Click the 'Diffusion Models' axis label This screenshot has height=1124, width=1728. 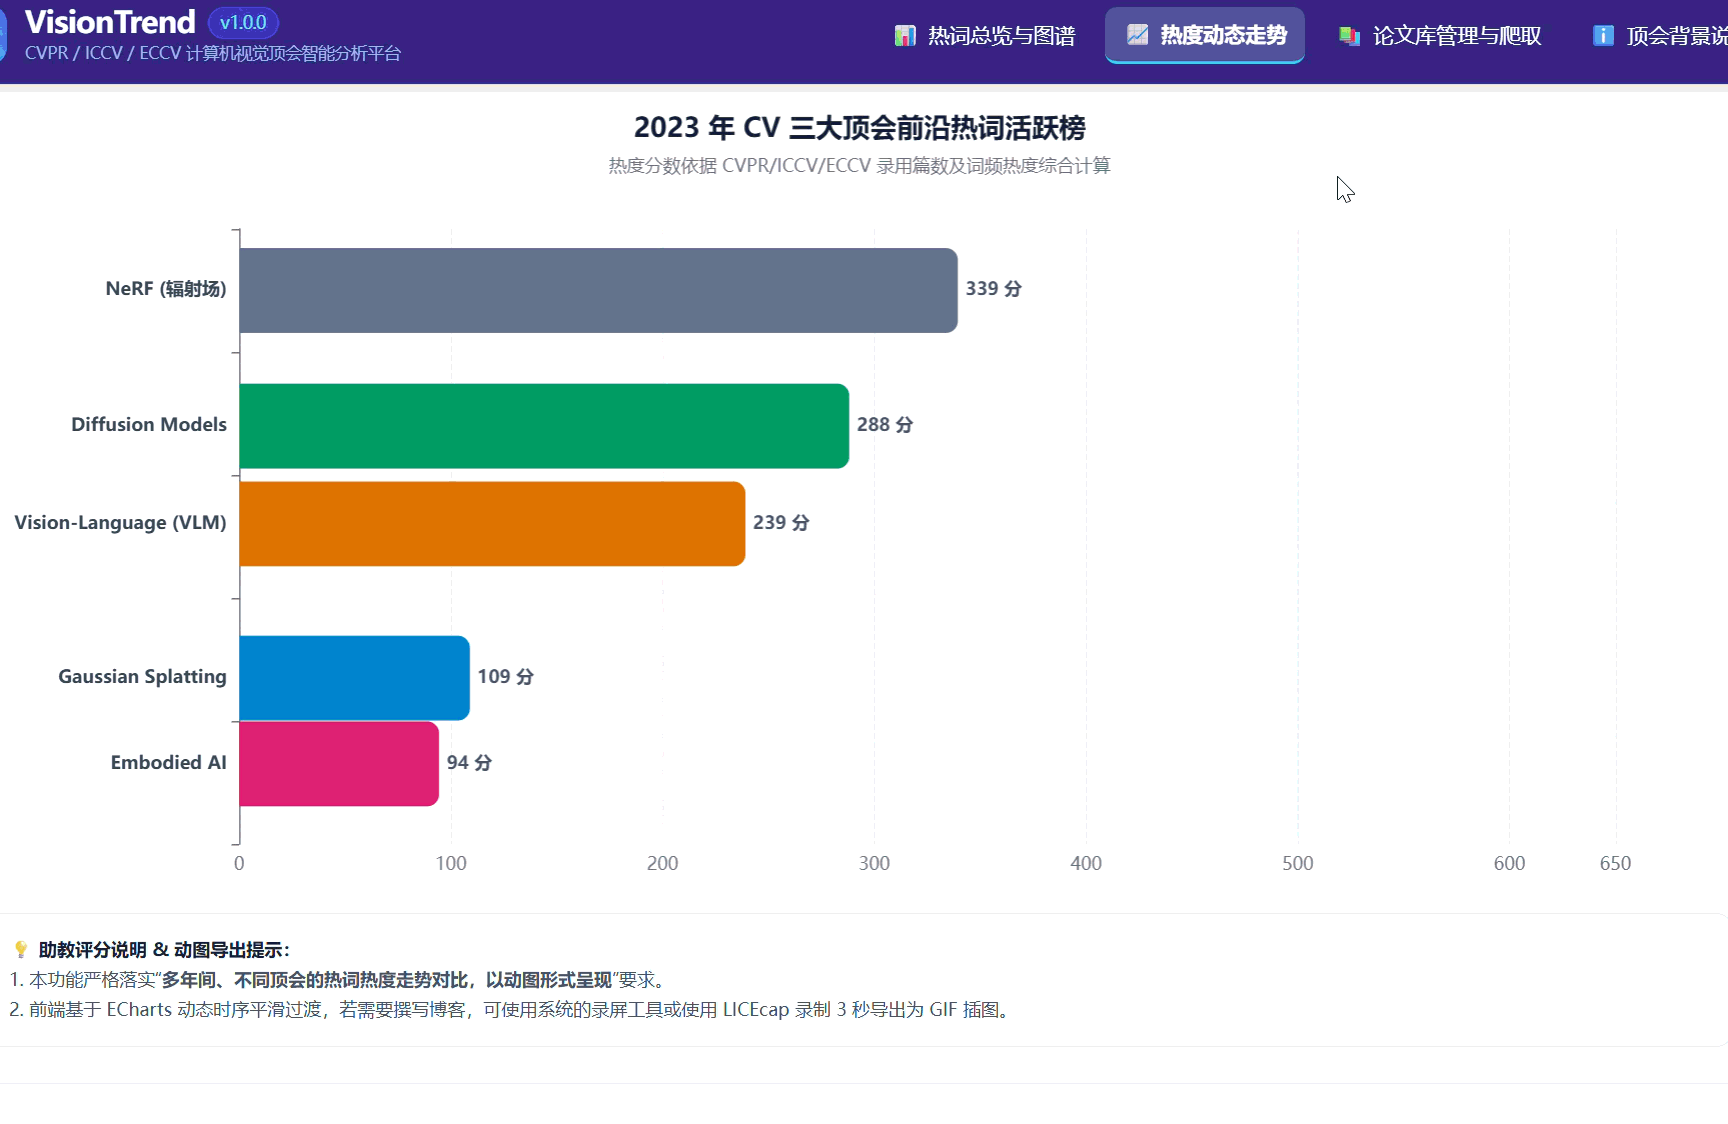click(149, 424)
